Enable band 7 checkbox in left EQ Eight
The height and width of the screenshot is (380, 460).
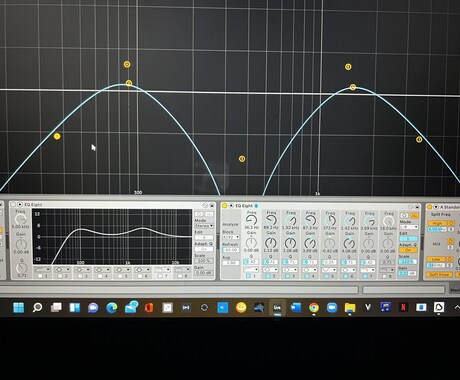point(160,276)
